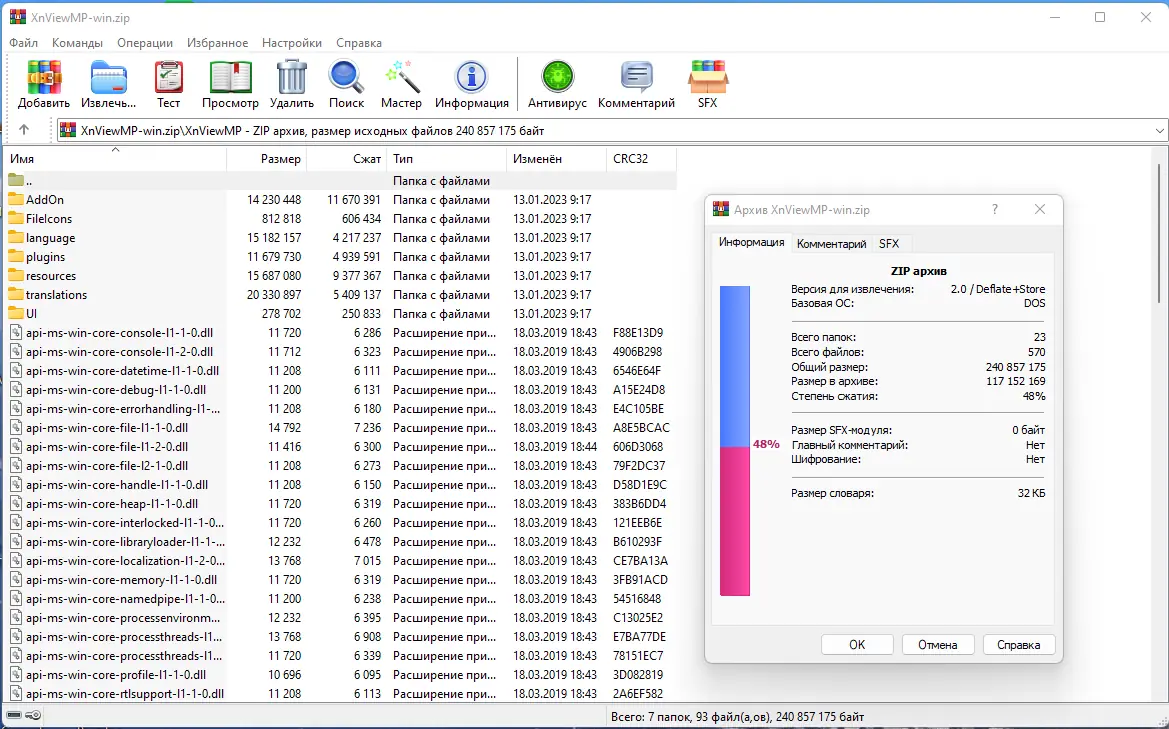
Task: Click the Комментарий toolbar icon
Action: coord(636,77)
